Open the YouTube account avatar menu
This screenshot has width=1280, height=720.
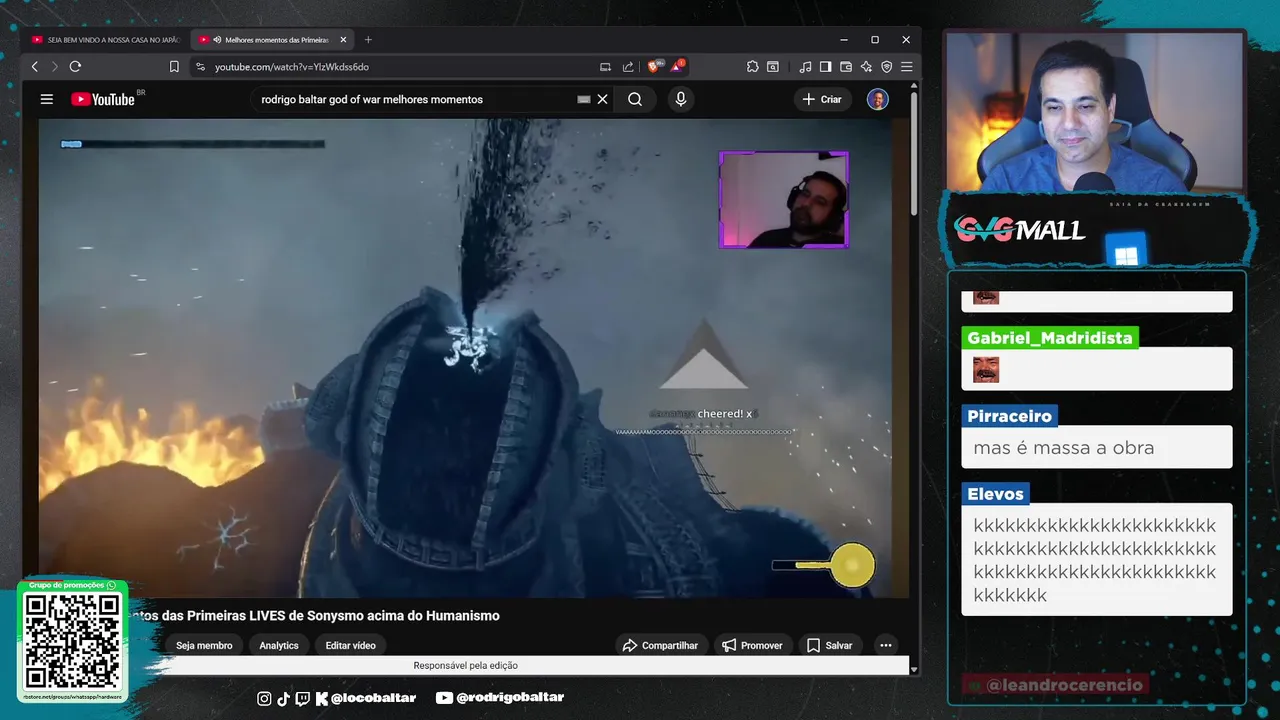click(x=877, y=99)
